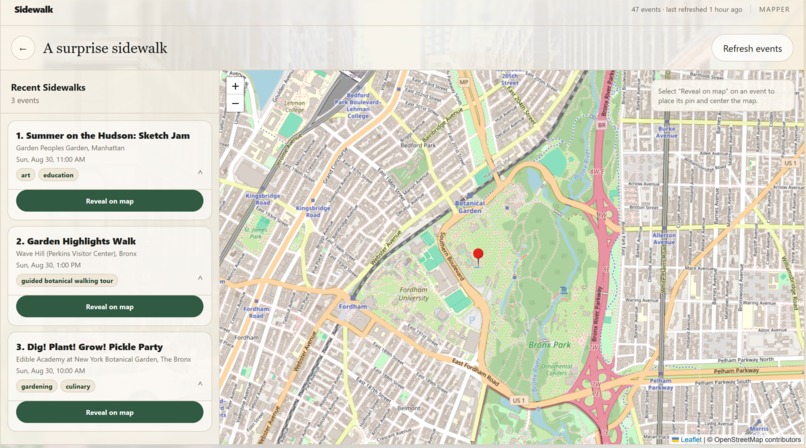The width and height of the screenshot is (806, 448).
Task: Click the culinary tag
Action: [x=78, y=386]
